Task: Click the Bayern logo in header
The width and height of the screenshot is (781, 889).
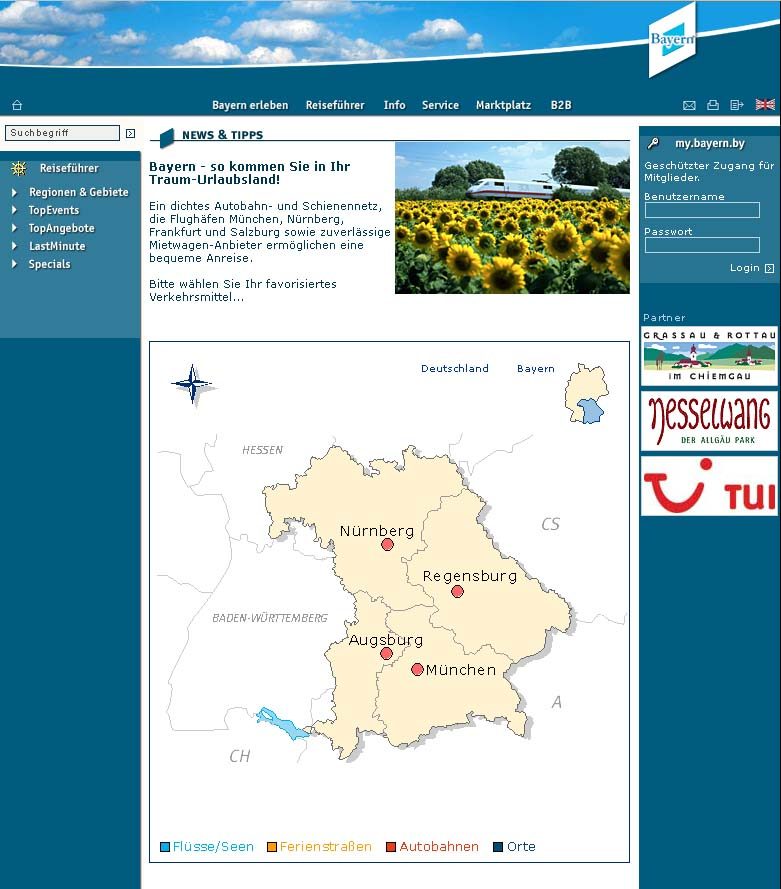Action: pyautogui.click(x=672, y=40)
